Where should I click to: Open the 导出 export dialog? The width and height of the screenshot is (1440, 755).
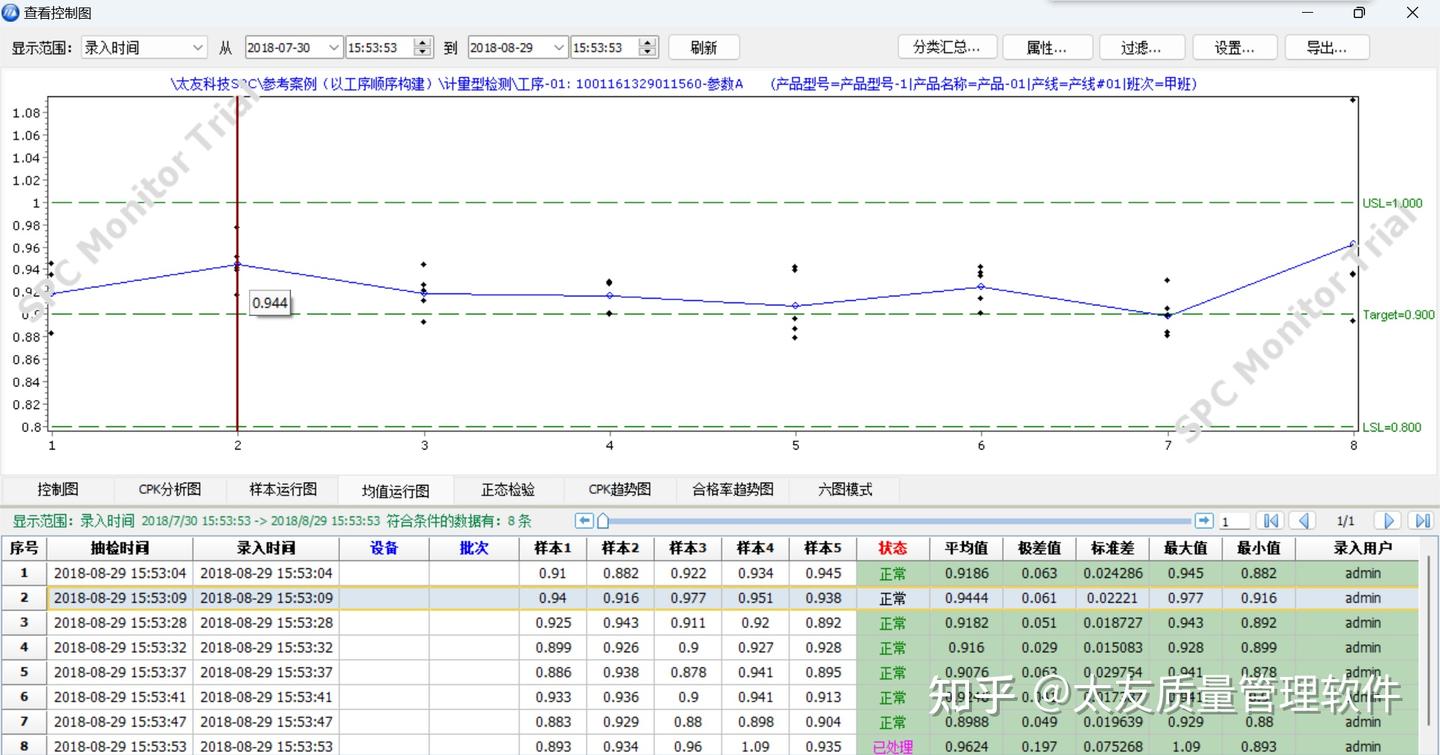coord(1327,47)
